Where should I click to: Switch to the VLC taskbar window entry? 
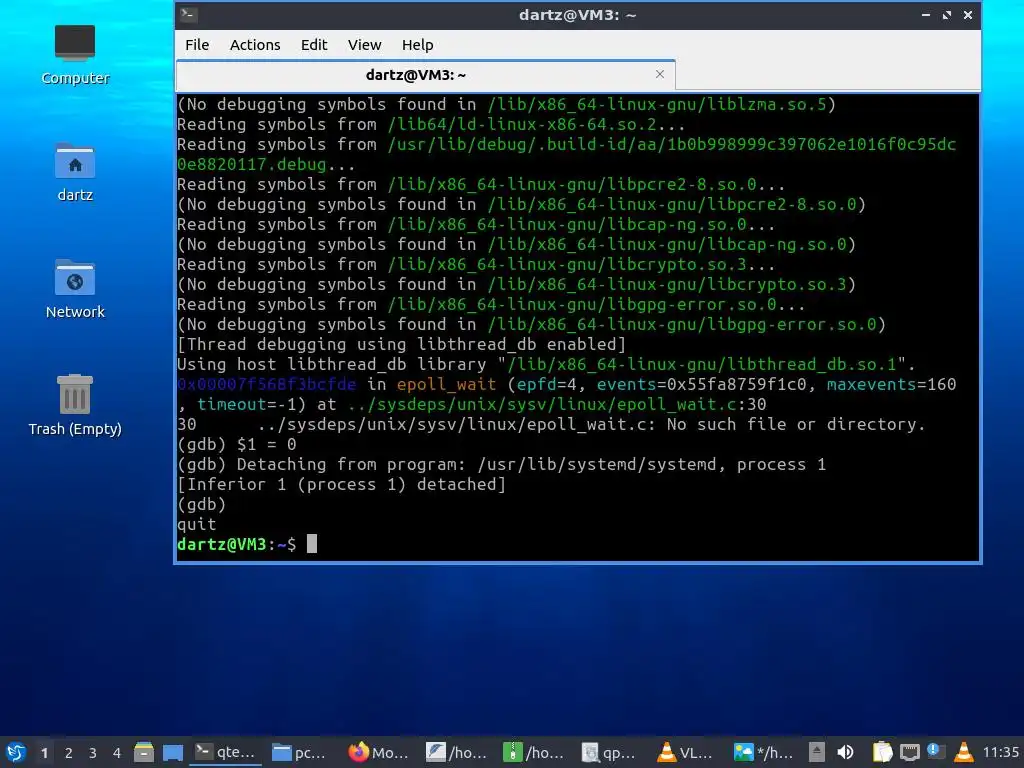(686, 752)
